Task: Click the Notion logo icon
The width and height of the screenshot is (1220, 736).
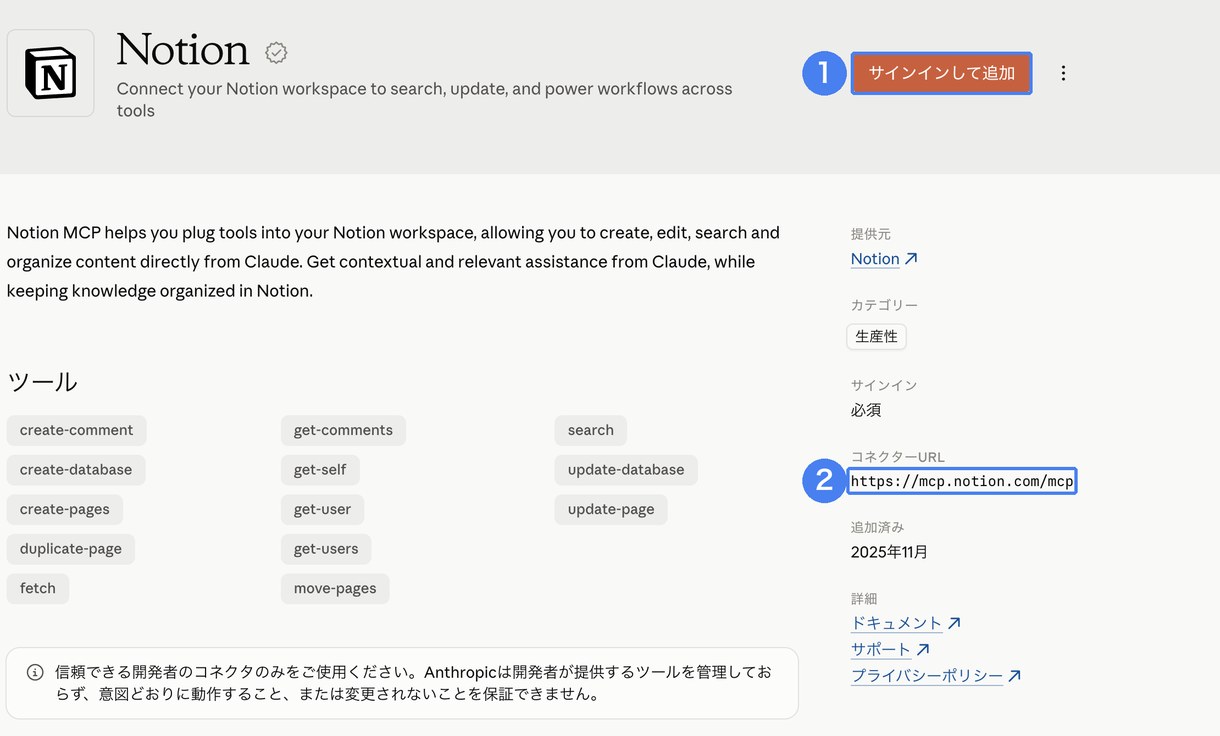Action: [51, 73]
